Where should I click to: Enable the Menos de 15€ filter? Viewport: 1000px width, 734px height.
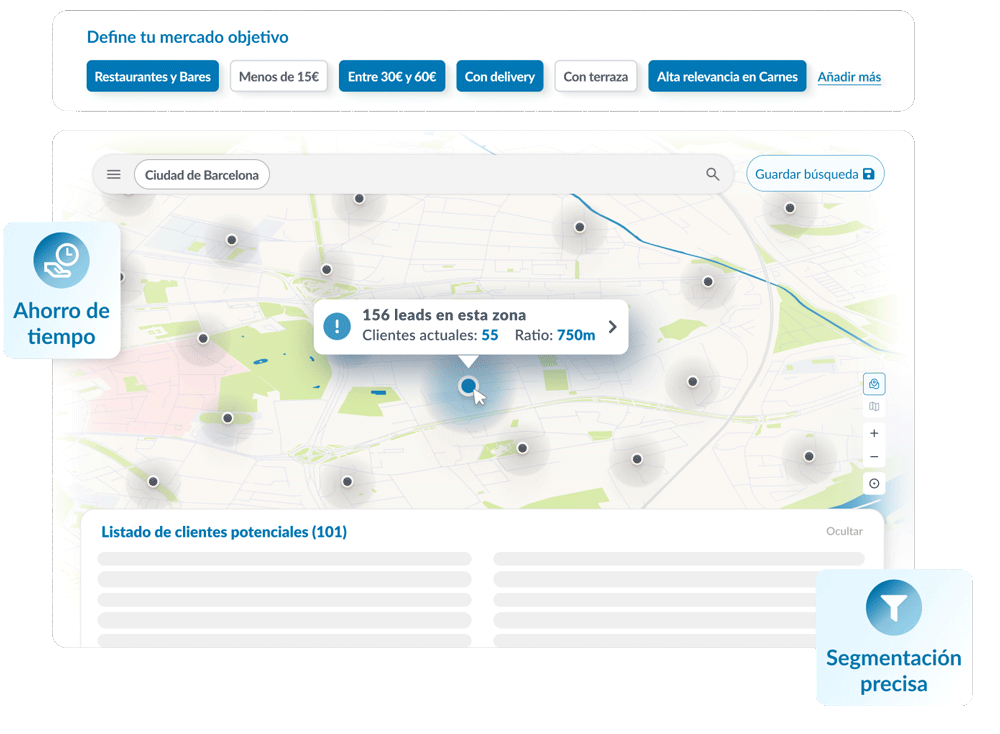(x=279, y=77)
